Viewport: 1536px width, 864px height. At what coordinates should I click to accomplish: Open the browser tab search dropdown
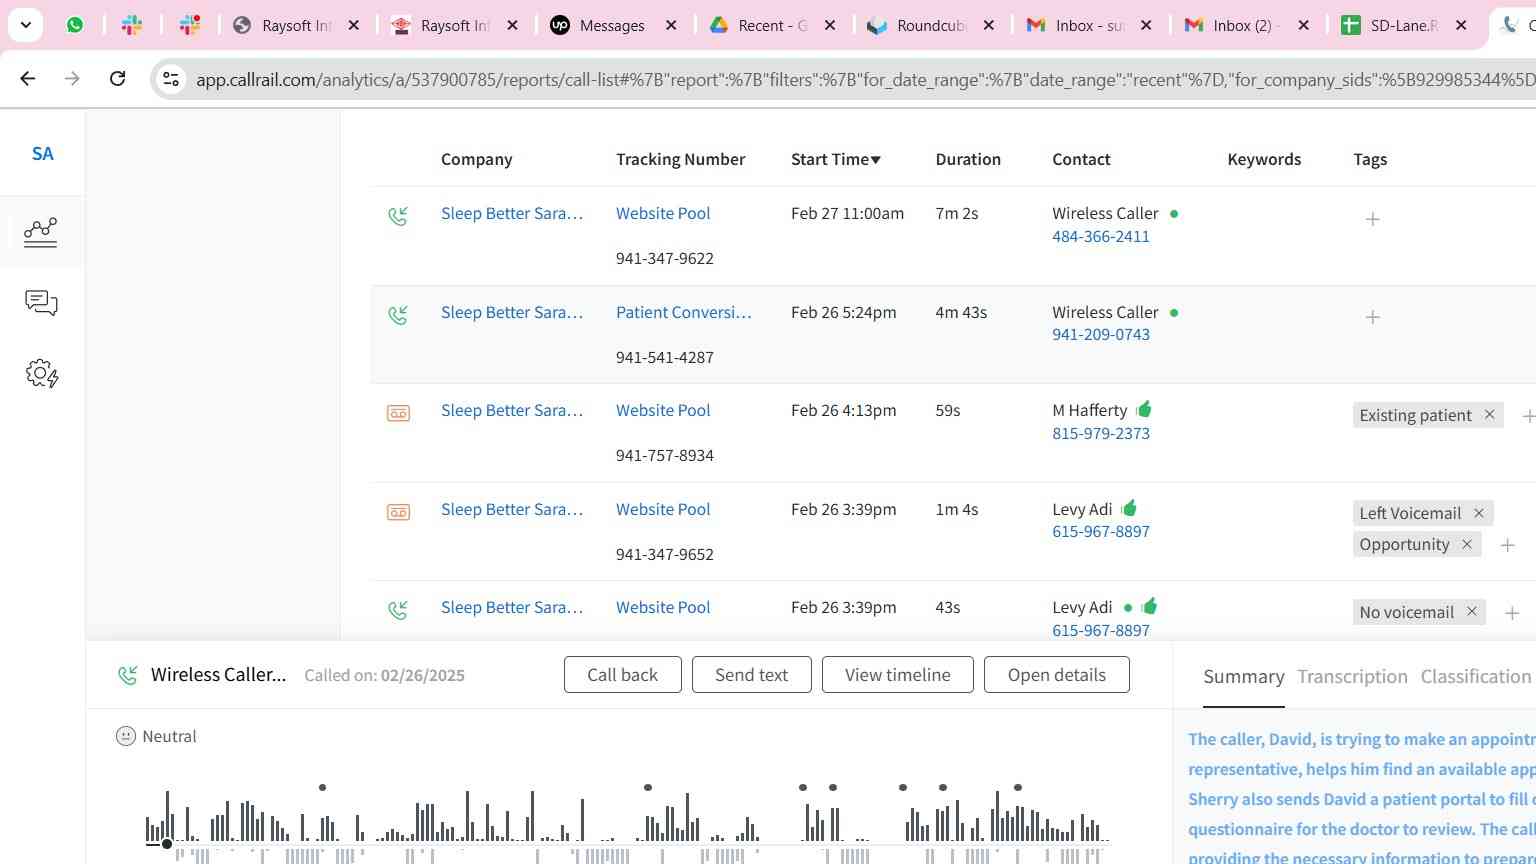click(x=25, y=25)
